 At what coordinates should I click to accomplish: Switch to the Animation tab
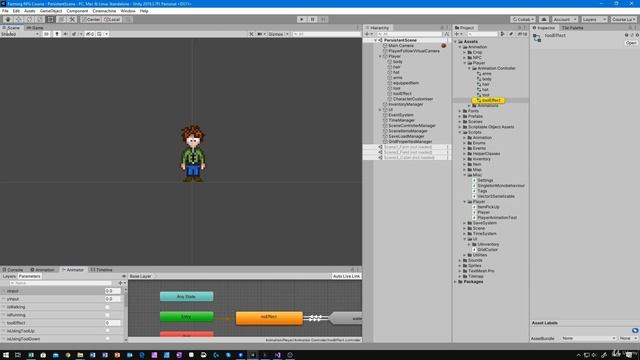pos(42,270)
